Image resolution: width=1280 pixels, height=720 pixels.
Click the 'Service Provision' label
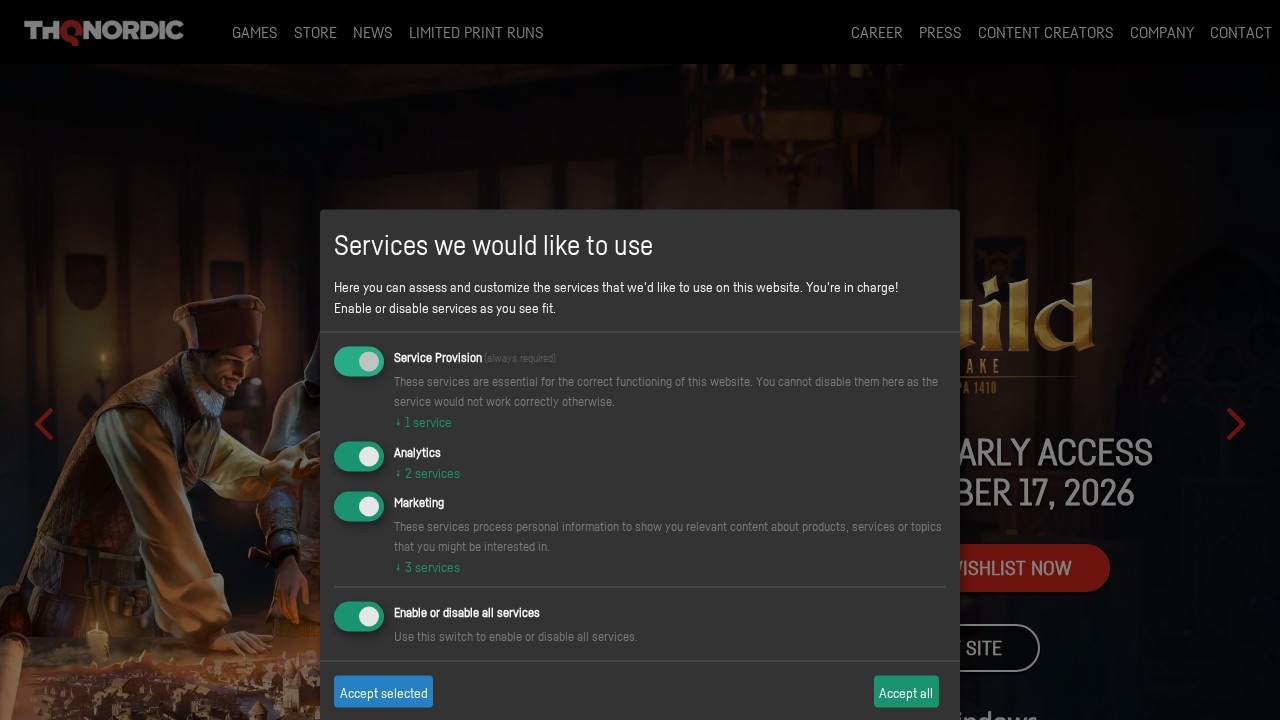[x=438, y=358]
